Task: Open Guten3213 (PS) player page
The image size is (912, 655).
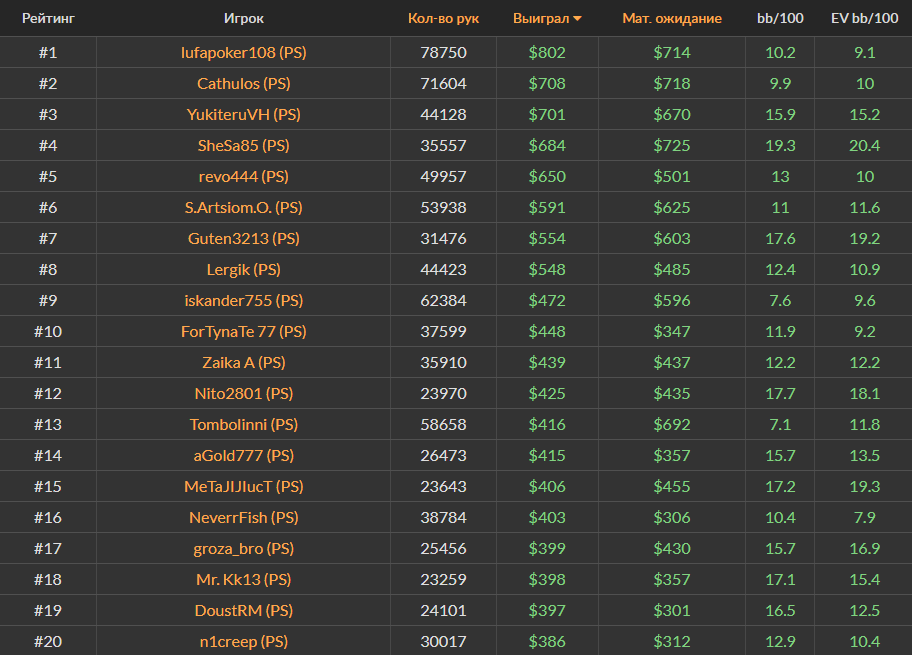Action: coord(244,239)
